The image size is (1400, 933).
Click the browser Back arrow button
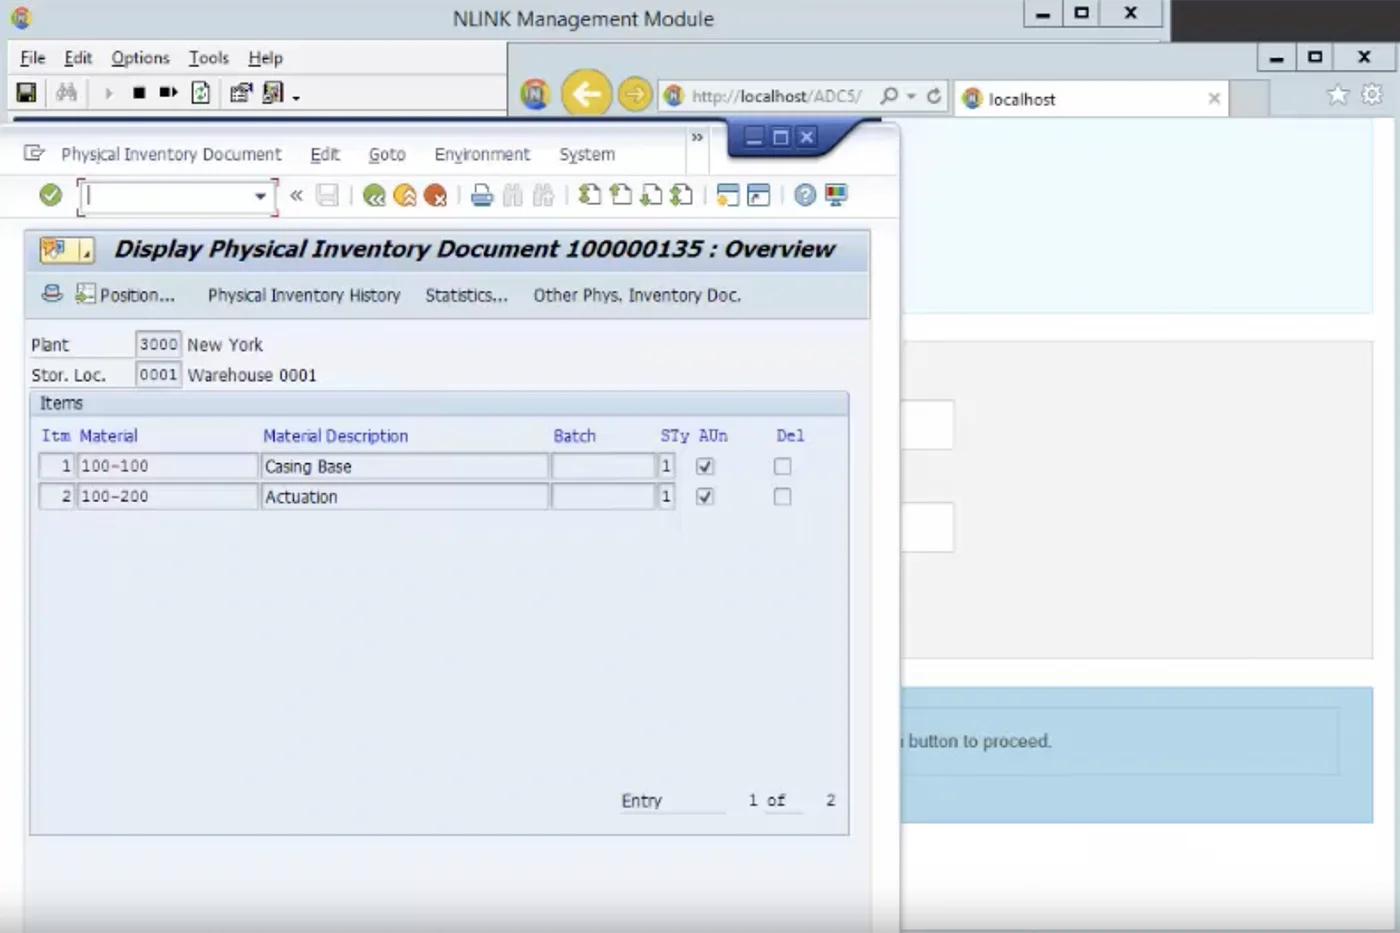pyautogui.click(x=586, y=95)
